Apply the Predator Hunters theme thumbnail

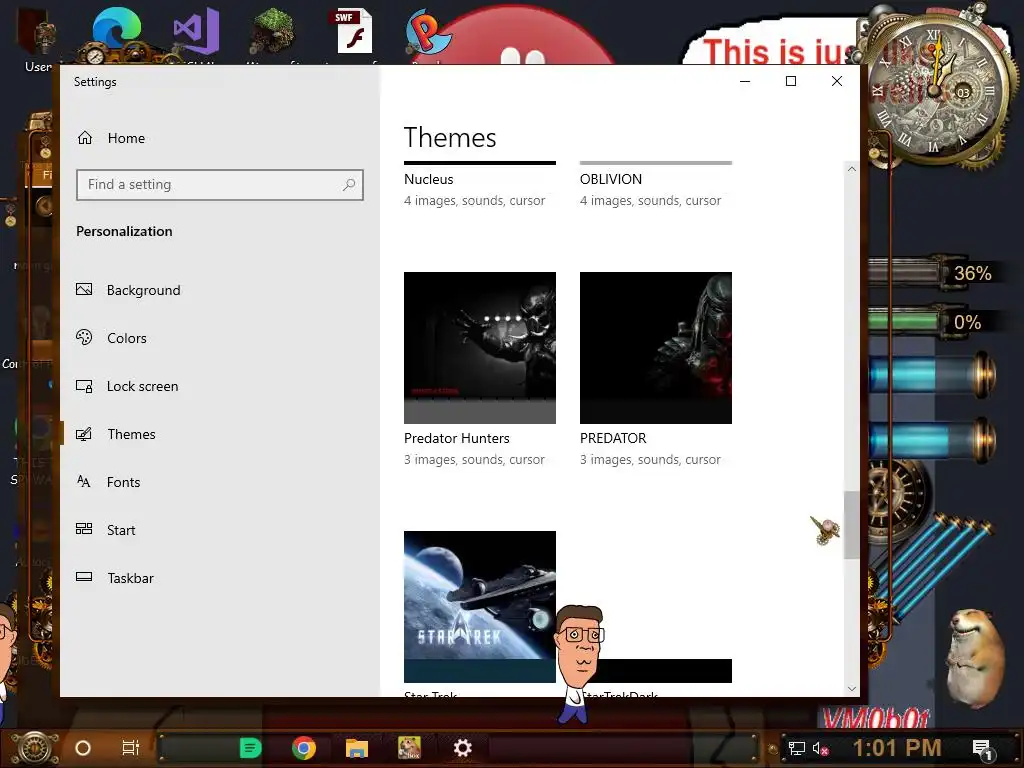(480, 347)
